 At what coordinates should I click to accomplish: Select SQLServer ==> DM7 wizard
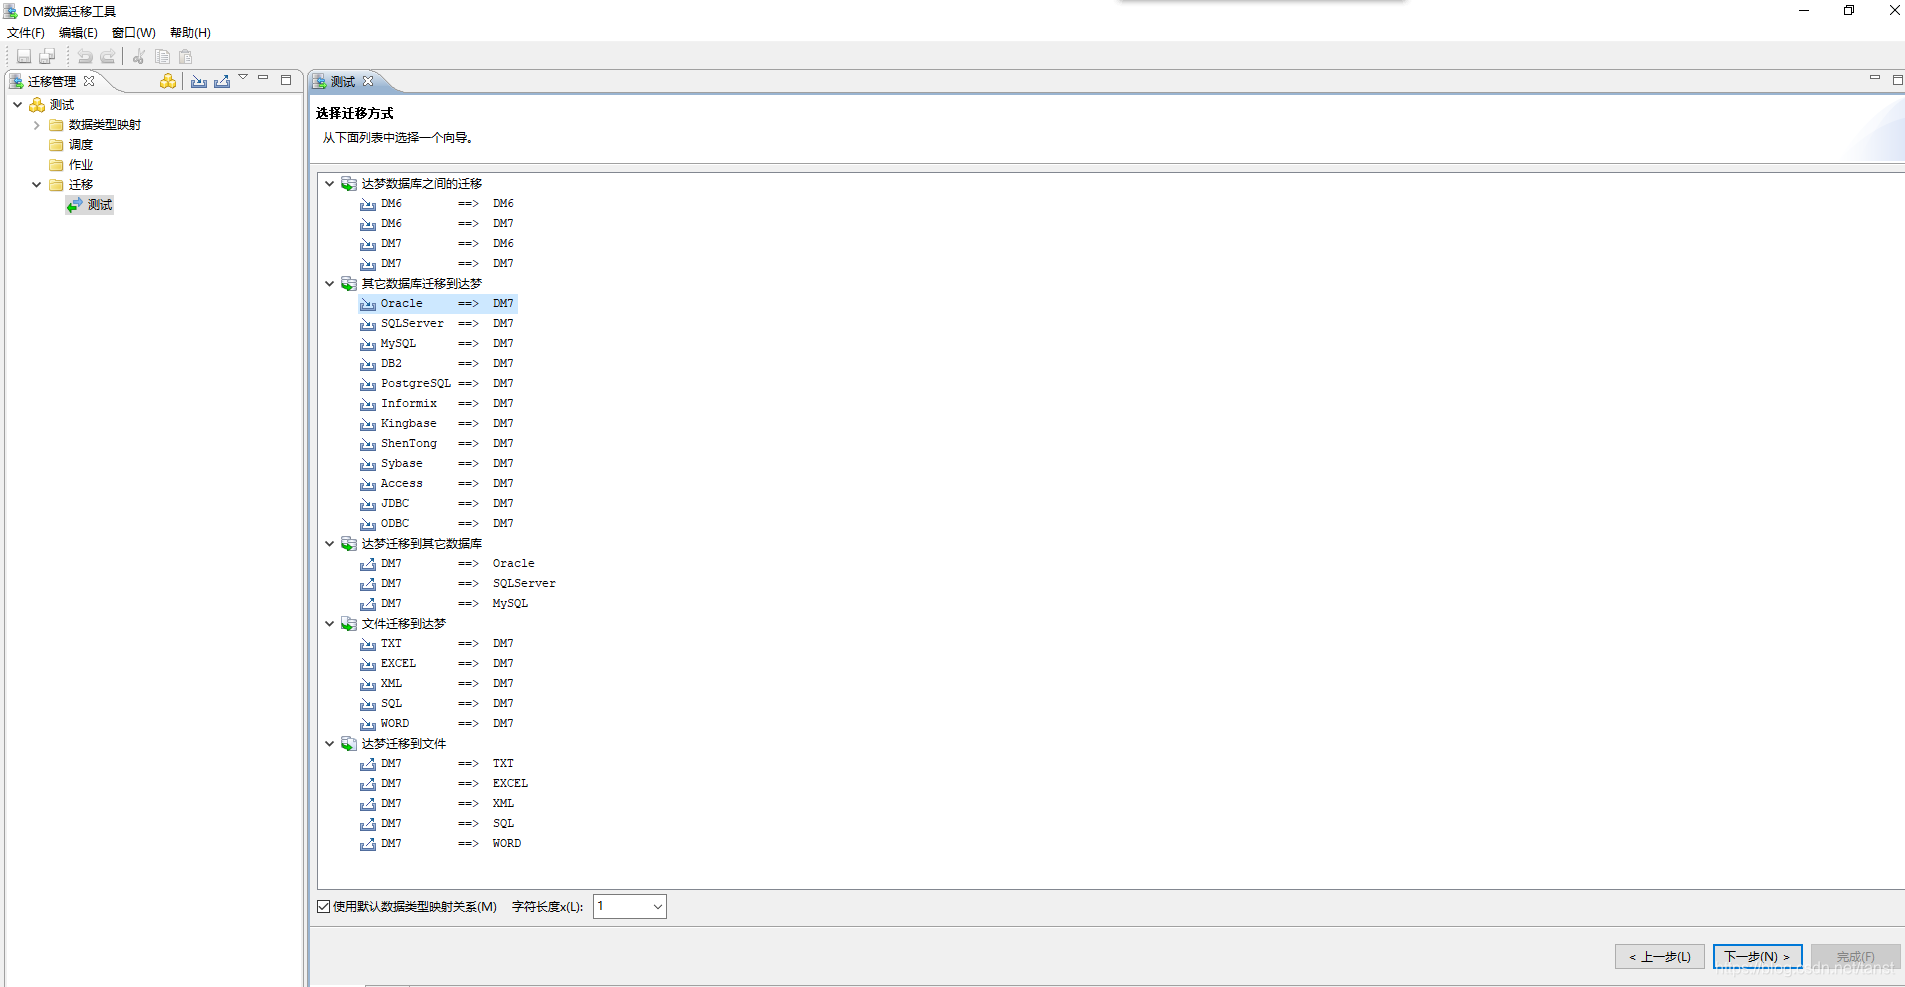point(438,324)
